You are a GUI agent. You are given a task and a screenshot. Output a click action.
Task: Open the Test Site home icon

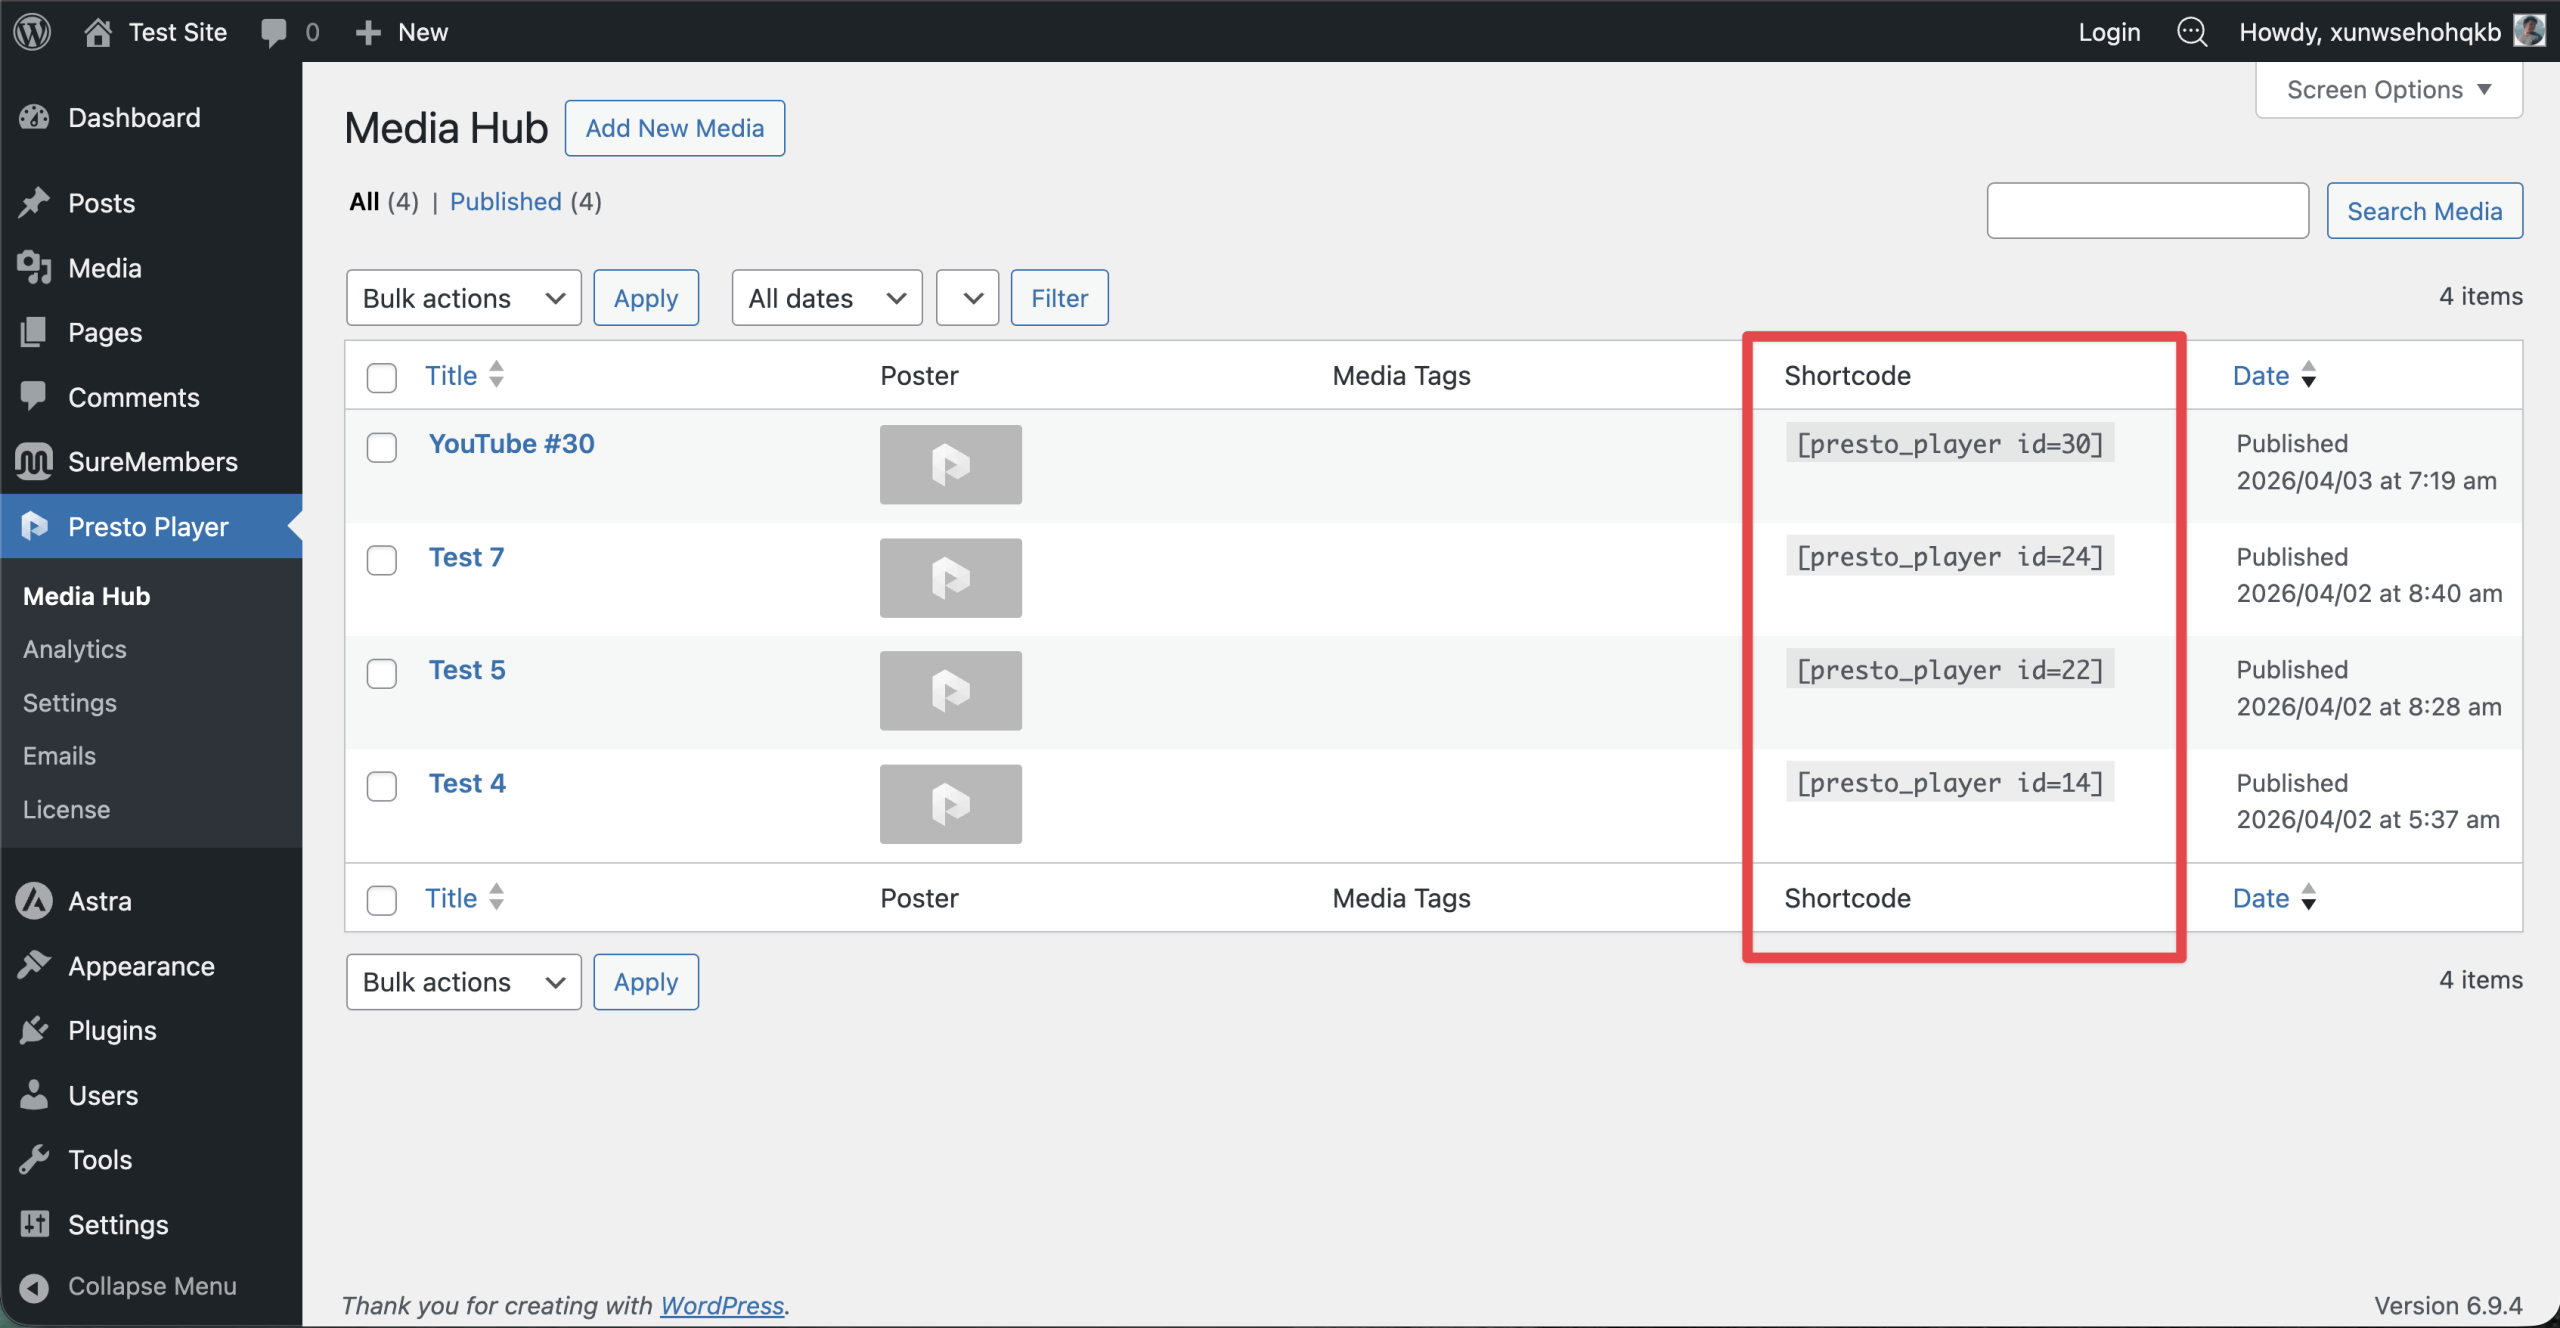pyautogui.click(x=98, y=32)
